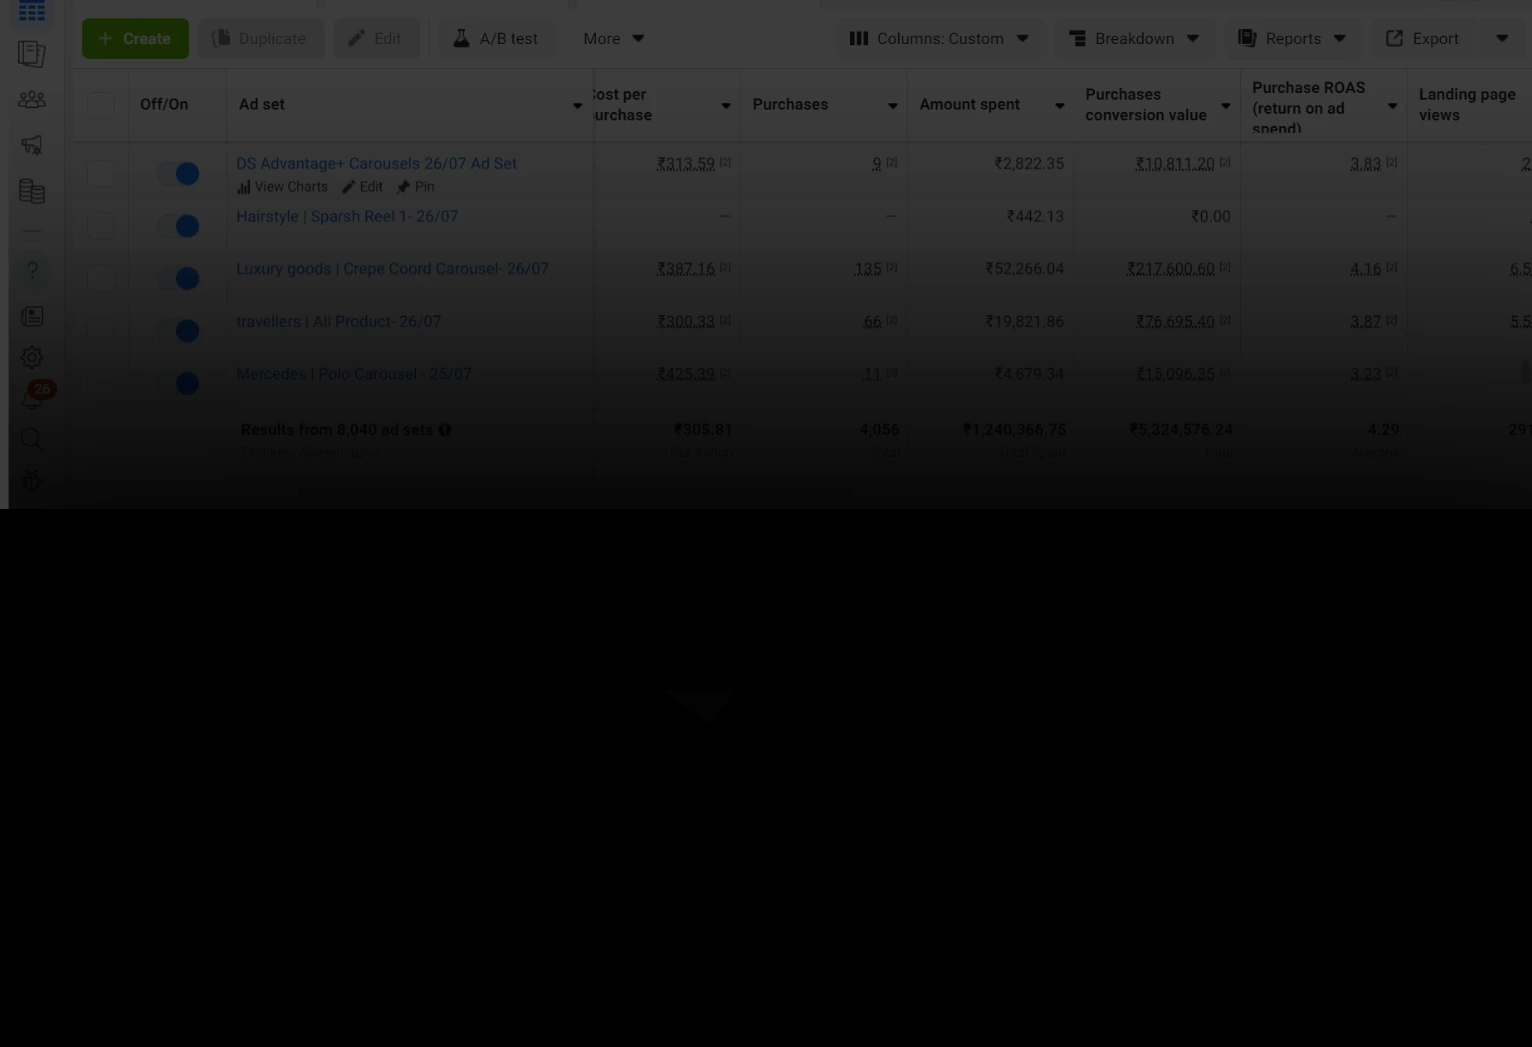Click the green Create button
Image resolution: width=1532 pixels, height=1047 pixels.
(x=135, y=39)
